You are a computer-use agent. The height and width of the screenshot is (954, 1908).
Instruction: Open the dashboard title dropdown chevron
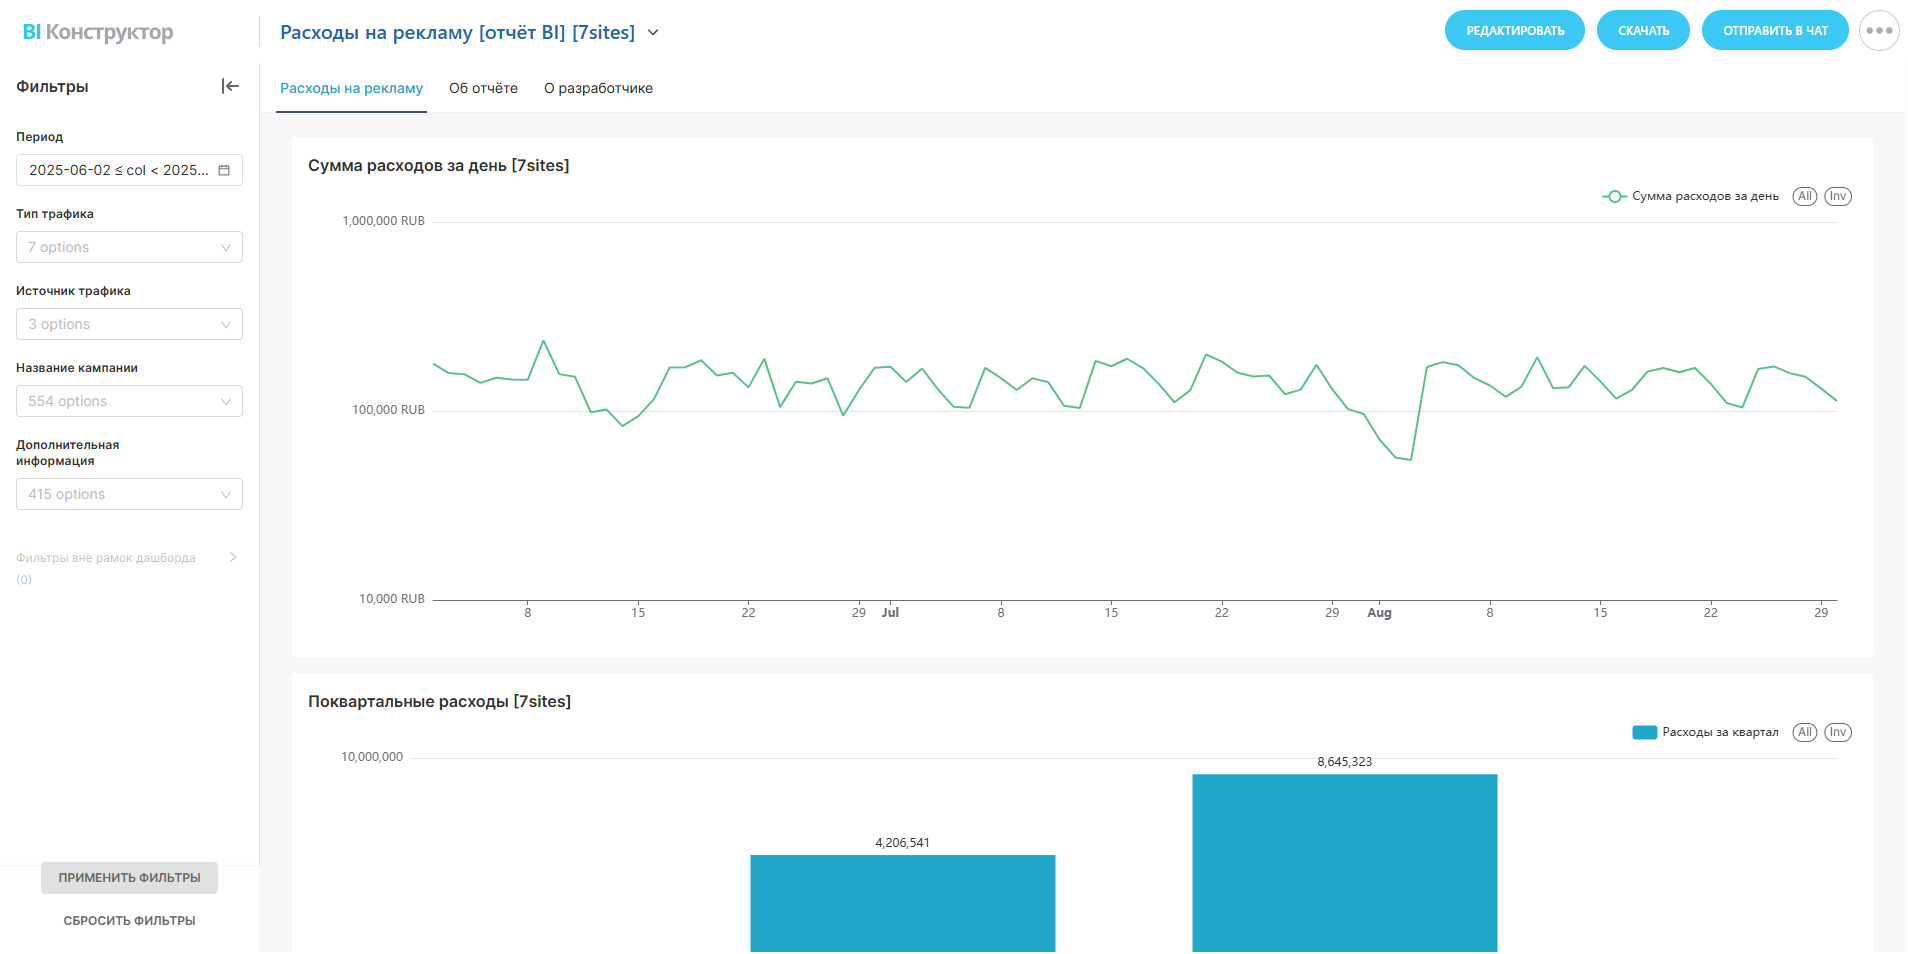653,33
